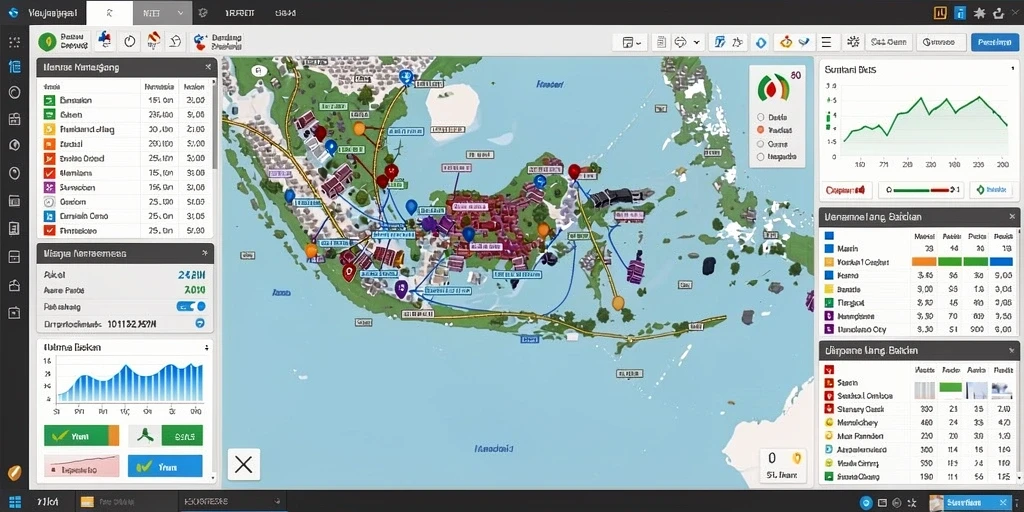Open the hamburger lines toolbar icon
Viewport: 1024px width, 512px height.
tap(826, 42)
